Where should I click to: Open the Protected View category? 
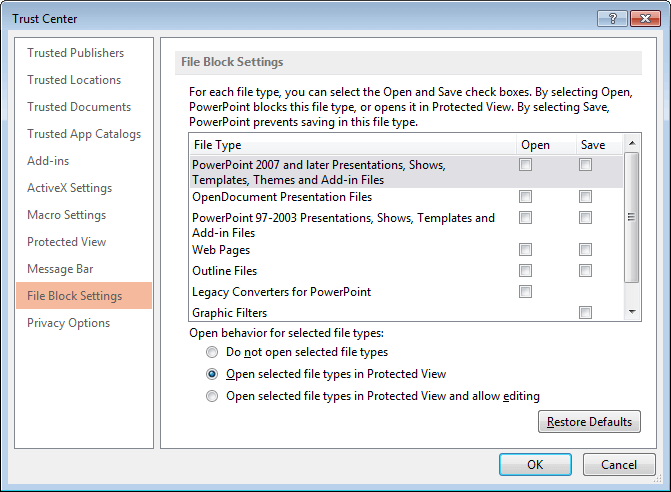[x=69, y=242]
